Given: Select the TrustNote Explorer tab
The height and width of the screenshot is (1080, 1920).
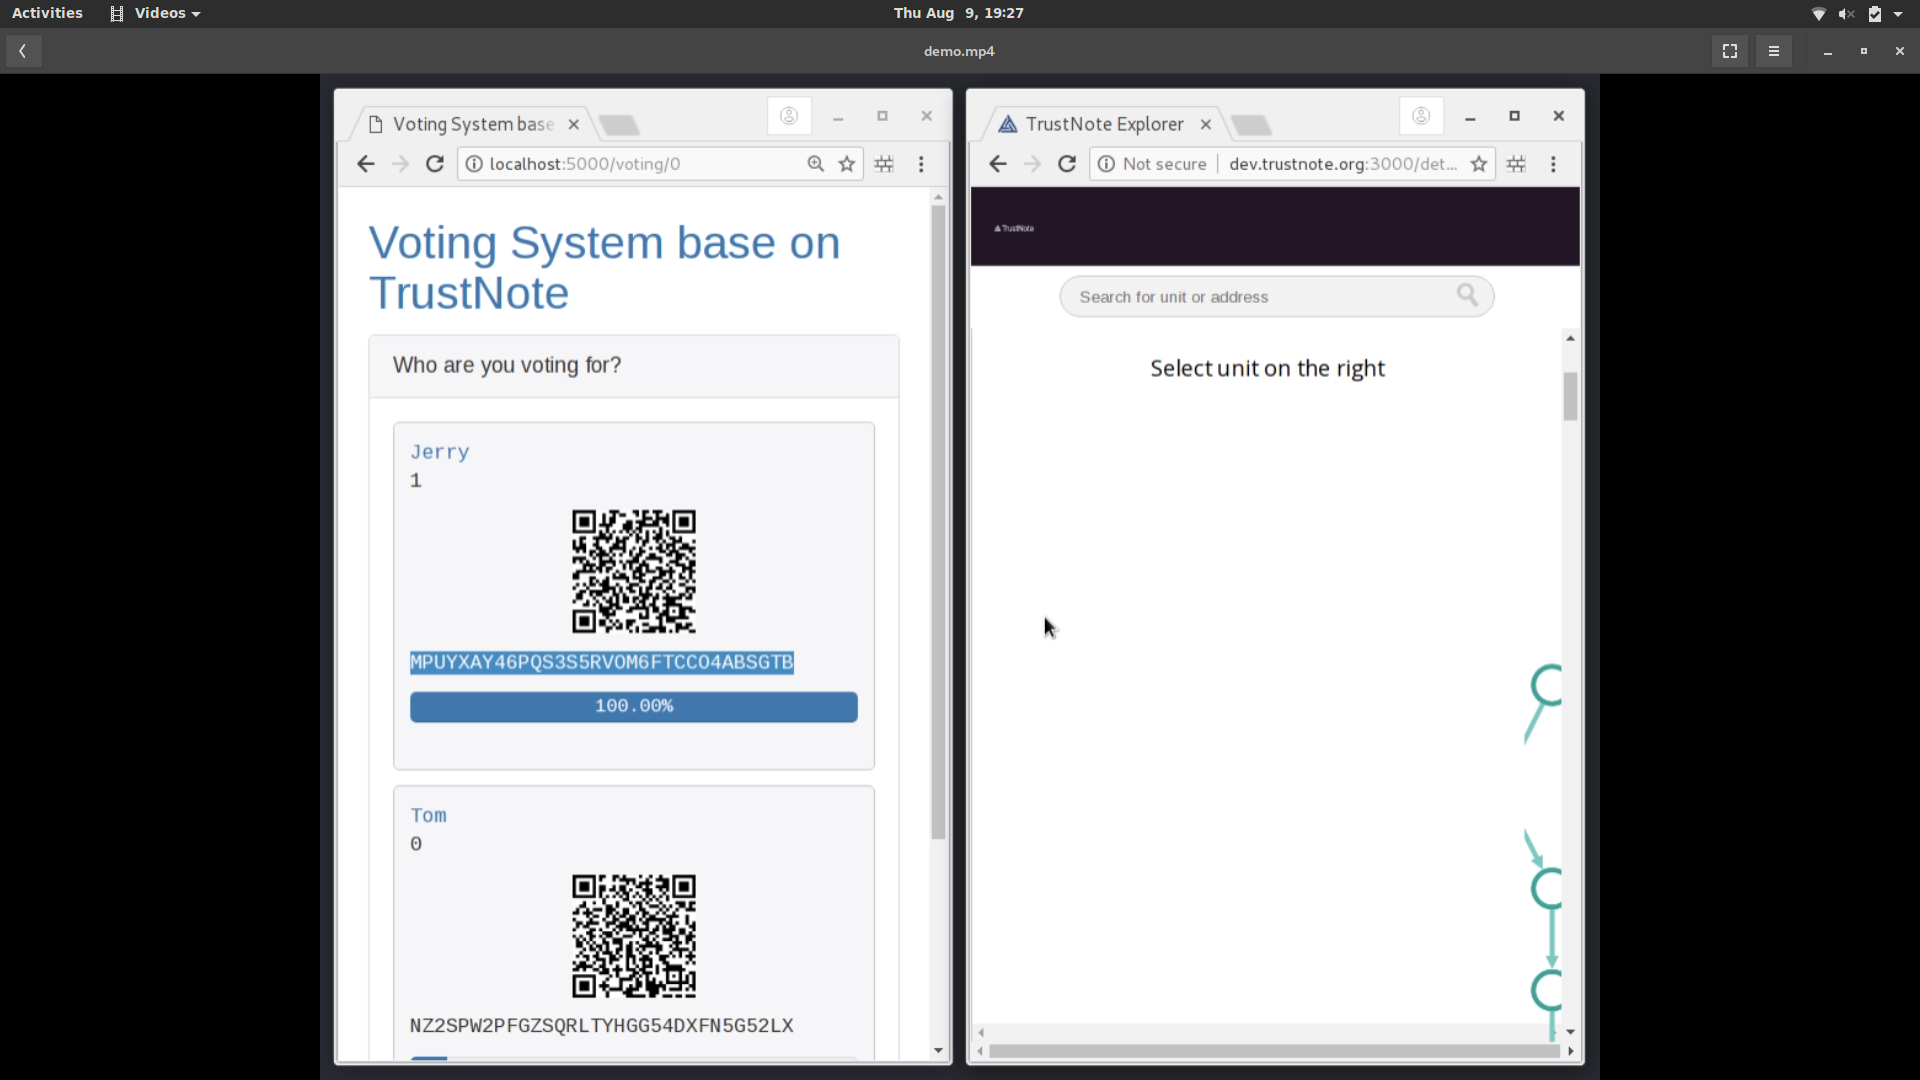Looking at the screenshot, I should [1104, 124].
